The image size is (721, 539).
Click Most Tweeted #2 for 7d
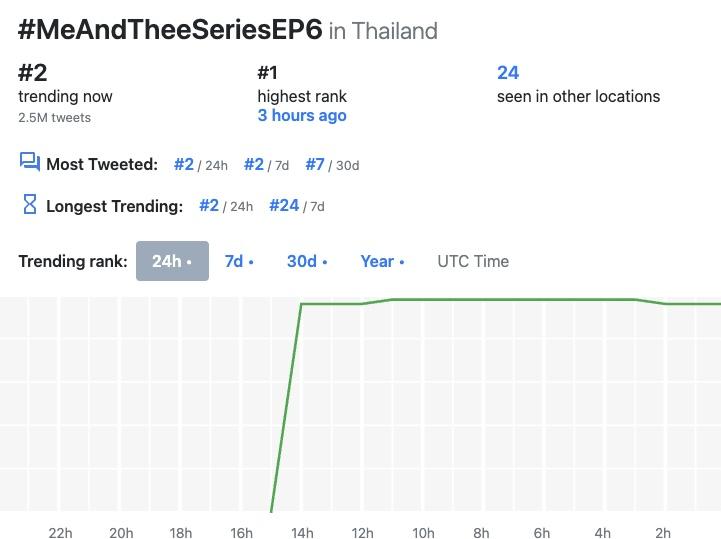tap(254, 164)
